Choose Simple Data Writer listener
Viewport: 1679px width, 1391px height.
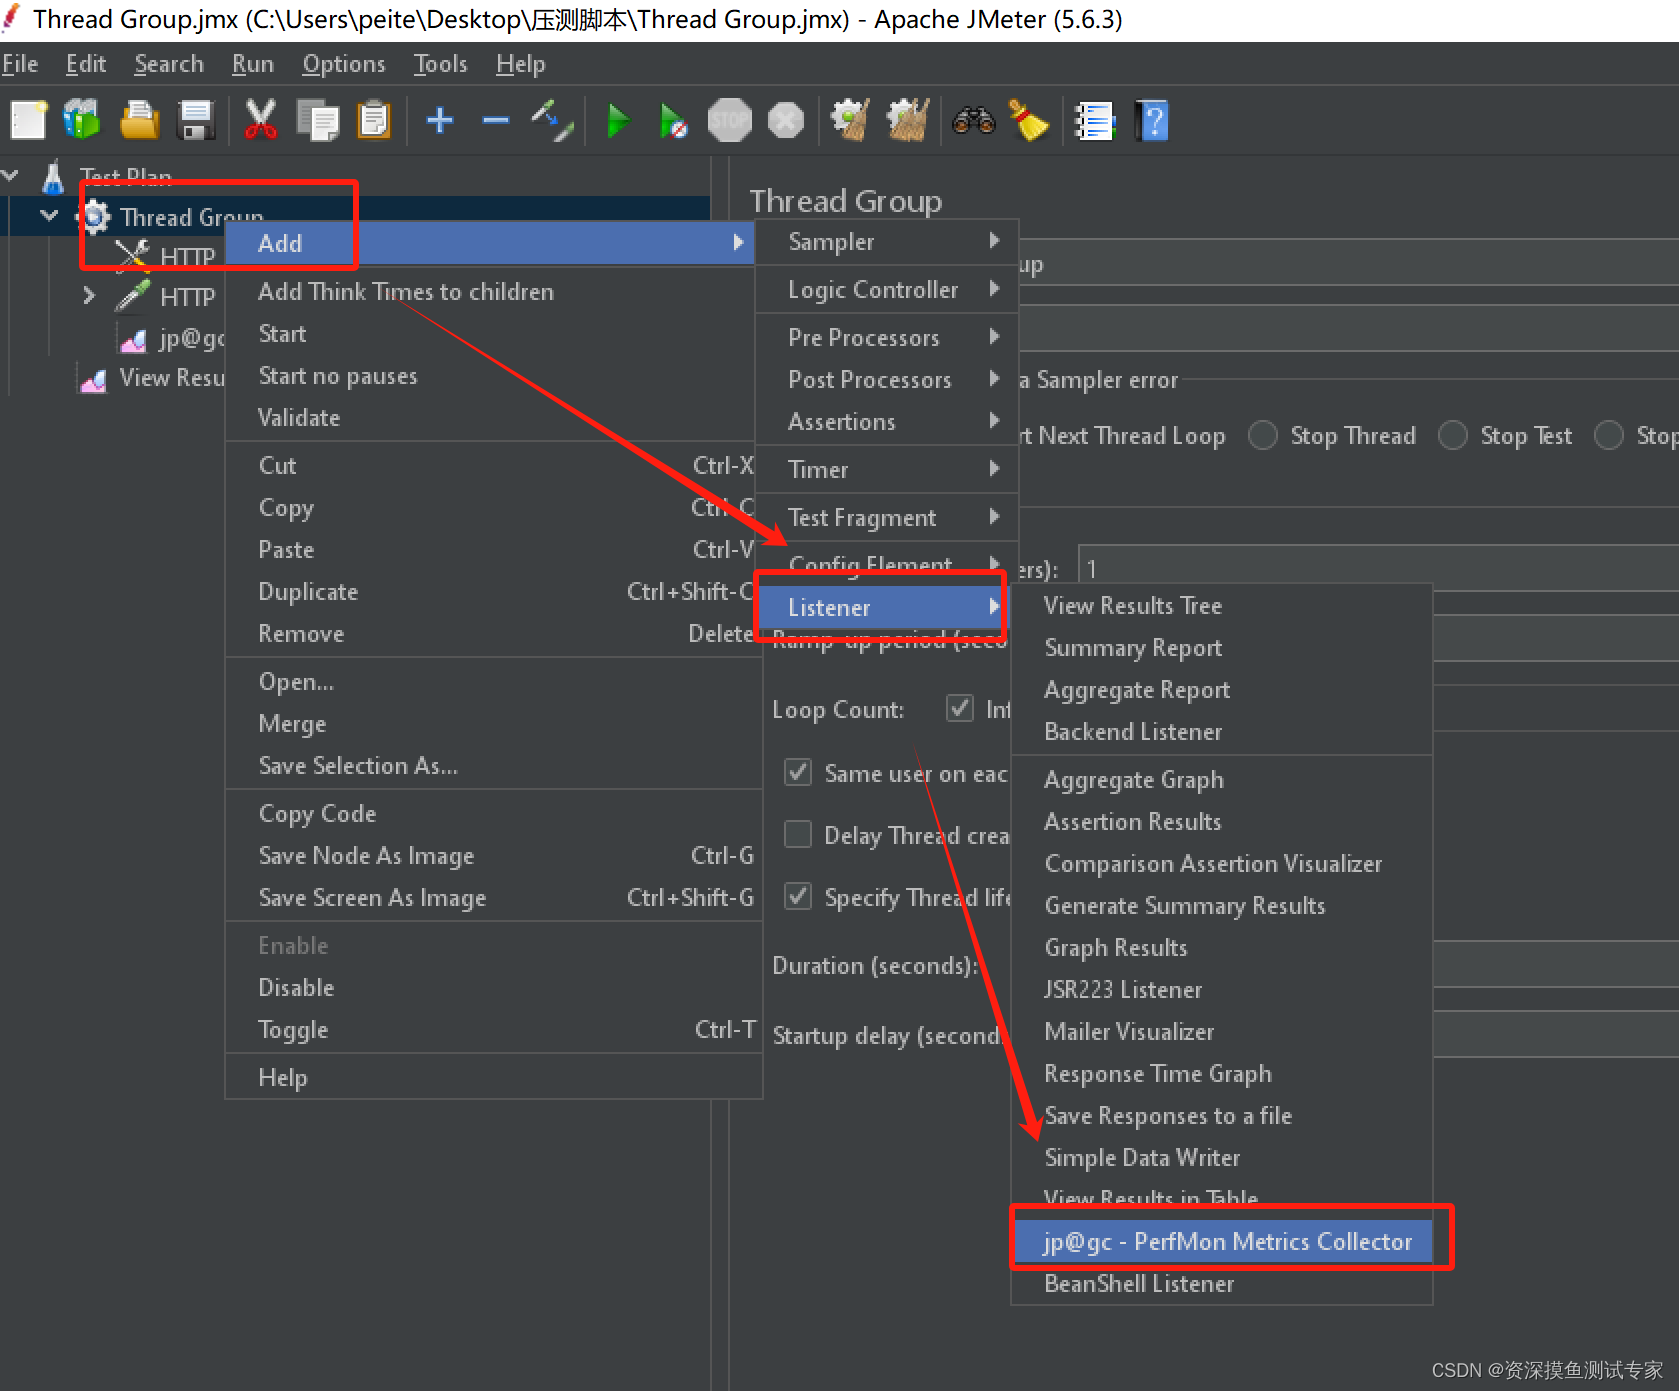[1222, 1158]
